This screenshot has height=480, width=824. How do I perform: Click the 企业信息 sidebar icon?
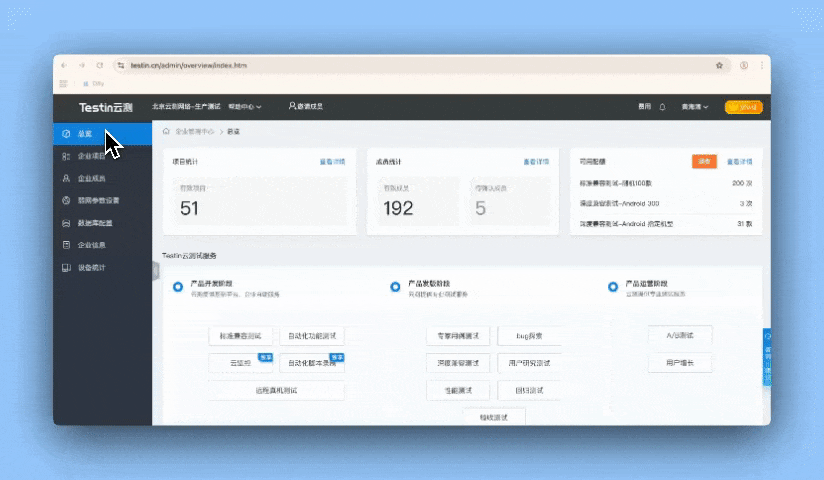(x=66, y=245)
